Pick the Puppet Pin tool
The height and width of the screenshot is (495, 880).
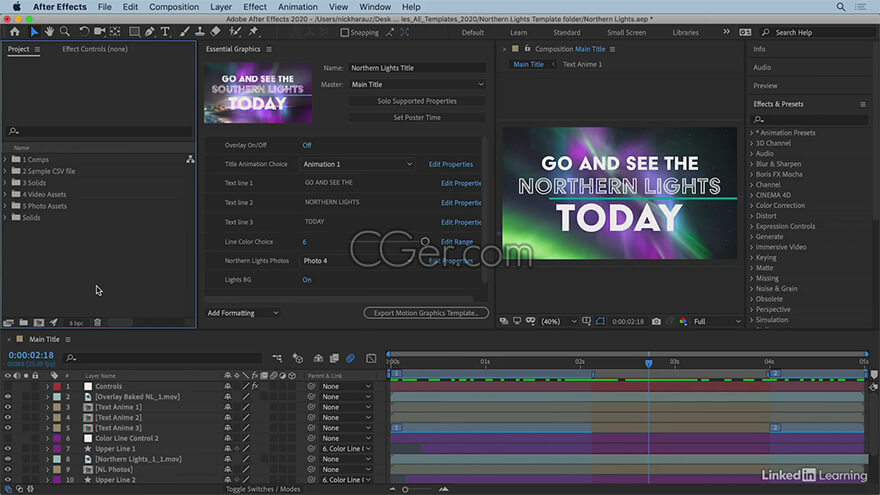254,32
